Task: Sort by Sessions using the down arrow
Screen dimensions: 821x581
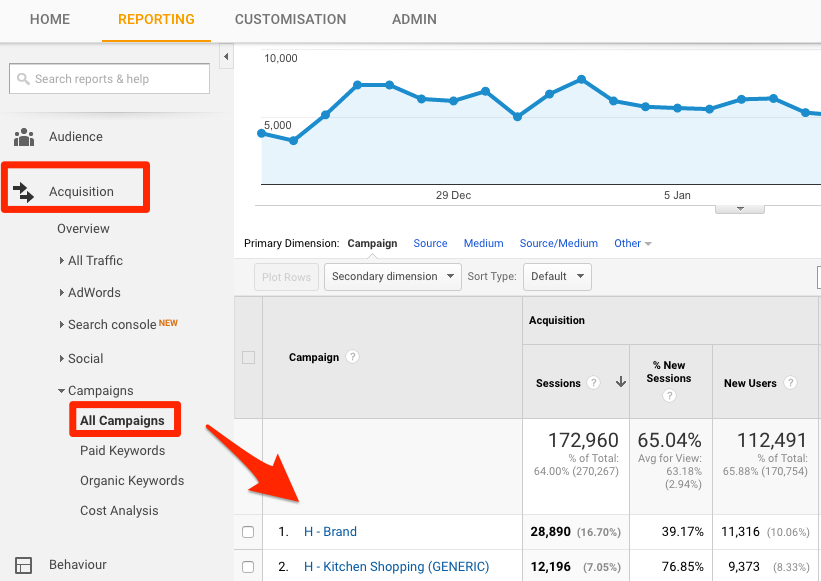Action: (x=619, y=383)
